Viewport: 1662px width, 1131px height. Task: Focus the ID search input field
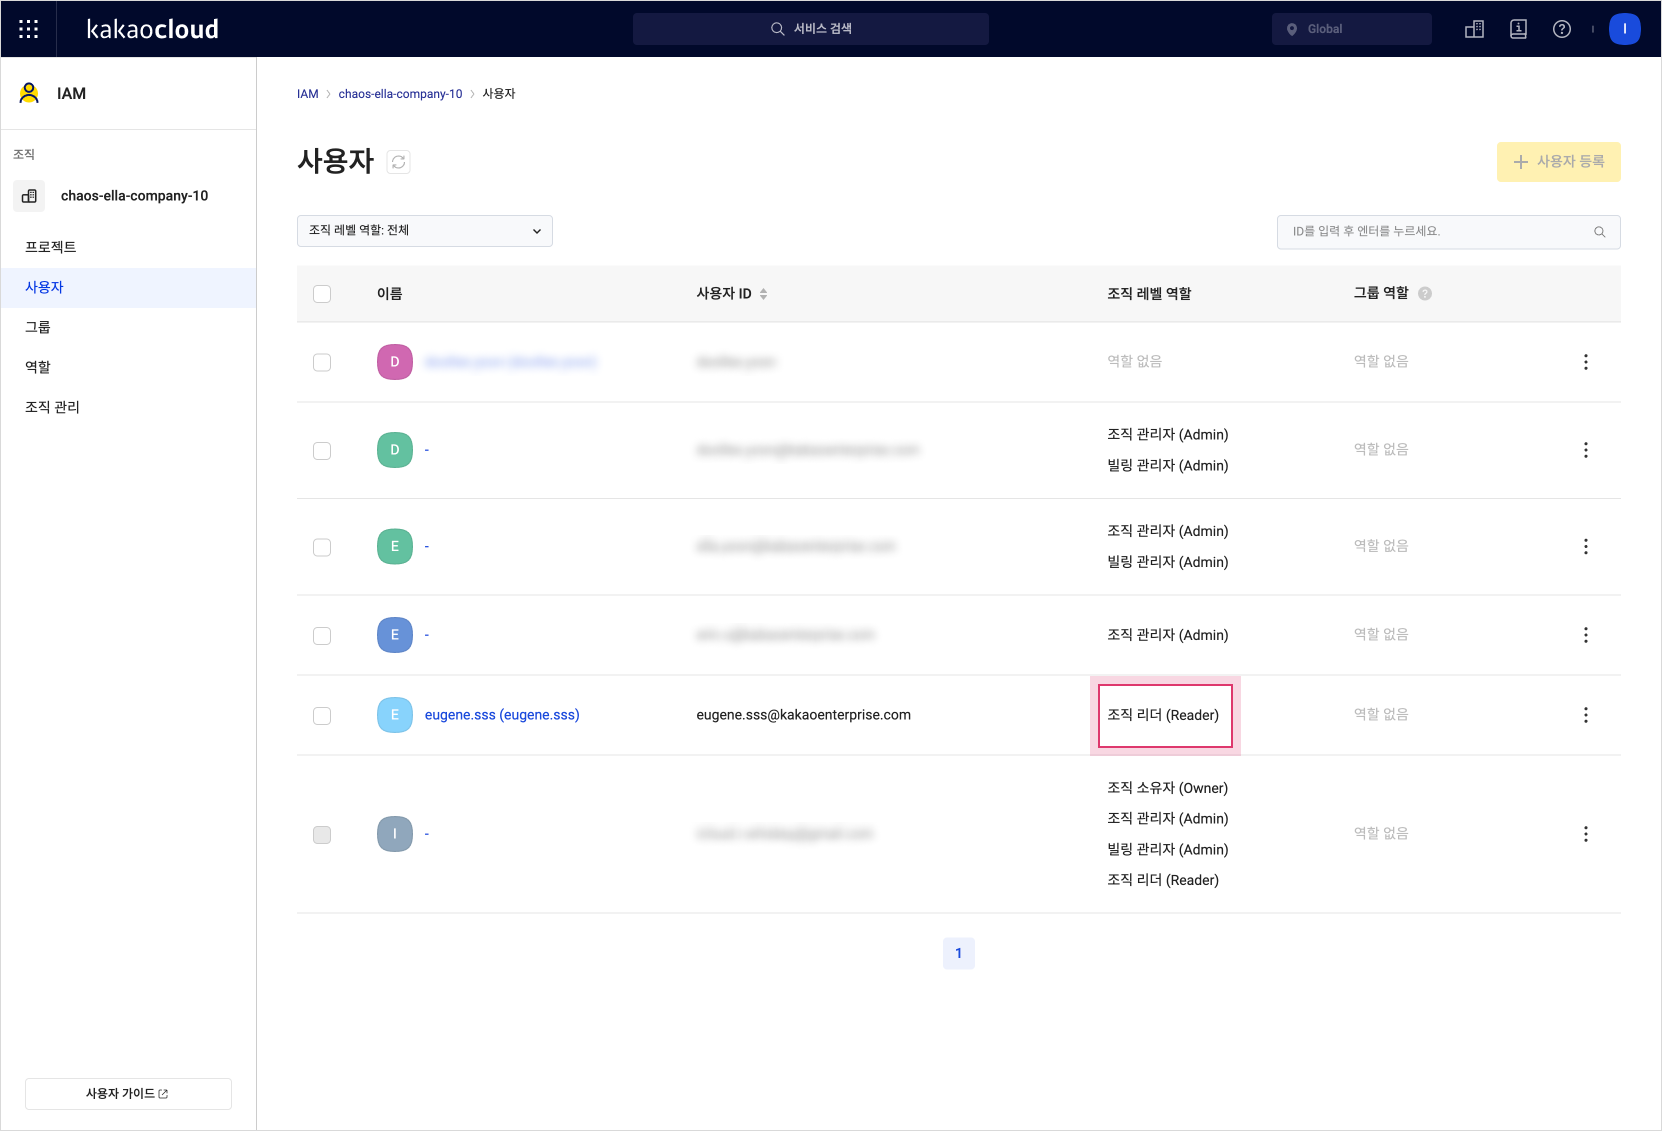[1449, 232]
